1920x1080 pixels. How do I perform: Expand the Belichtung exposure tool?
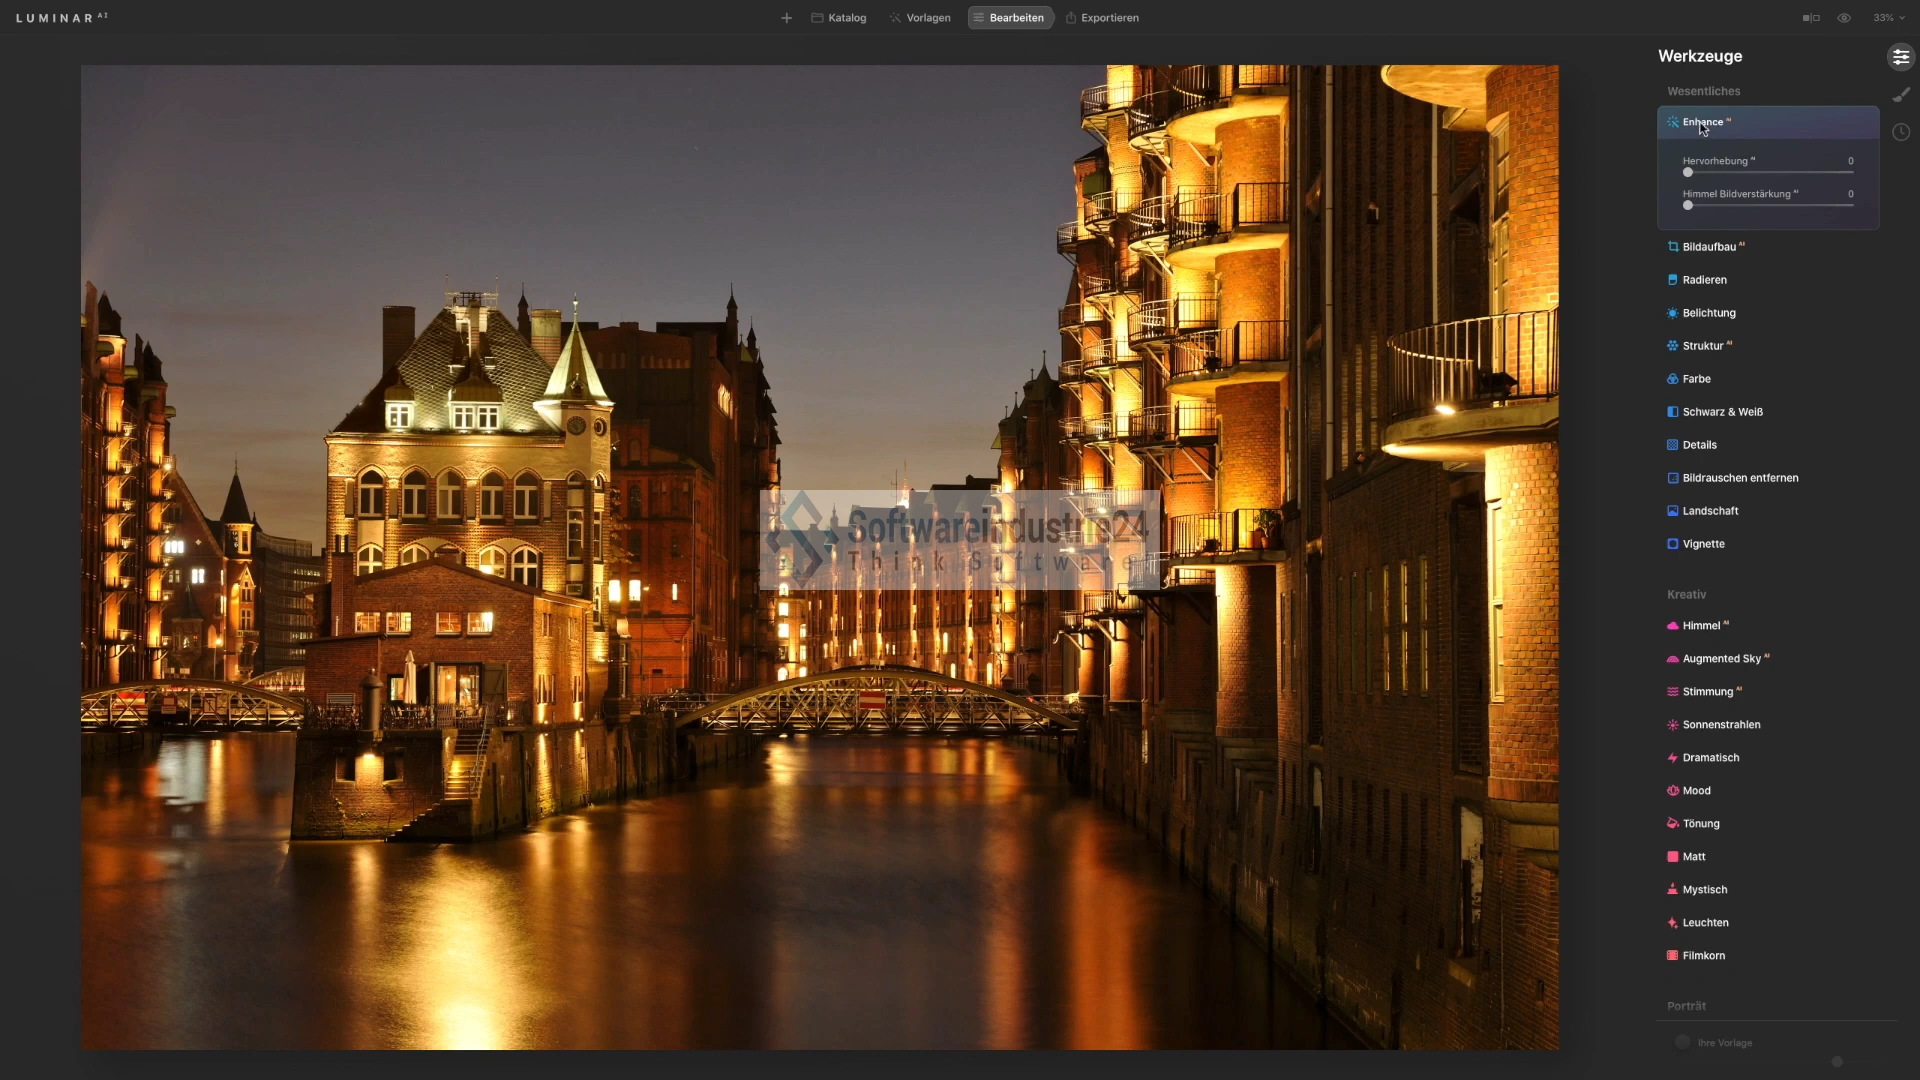point(1708,313)
